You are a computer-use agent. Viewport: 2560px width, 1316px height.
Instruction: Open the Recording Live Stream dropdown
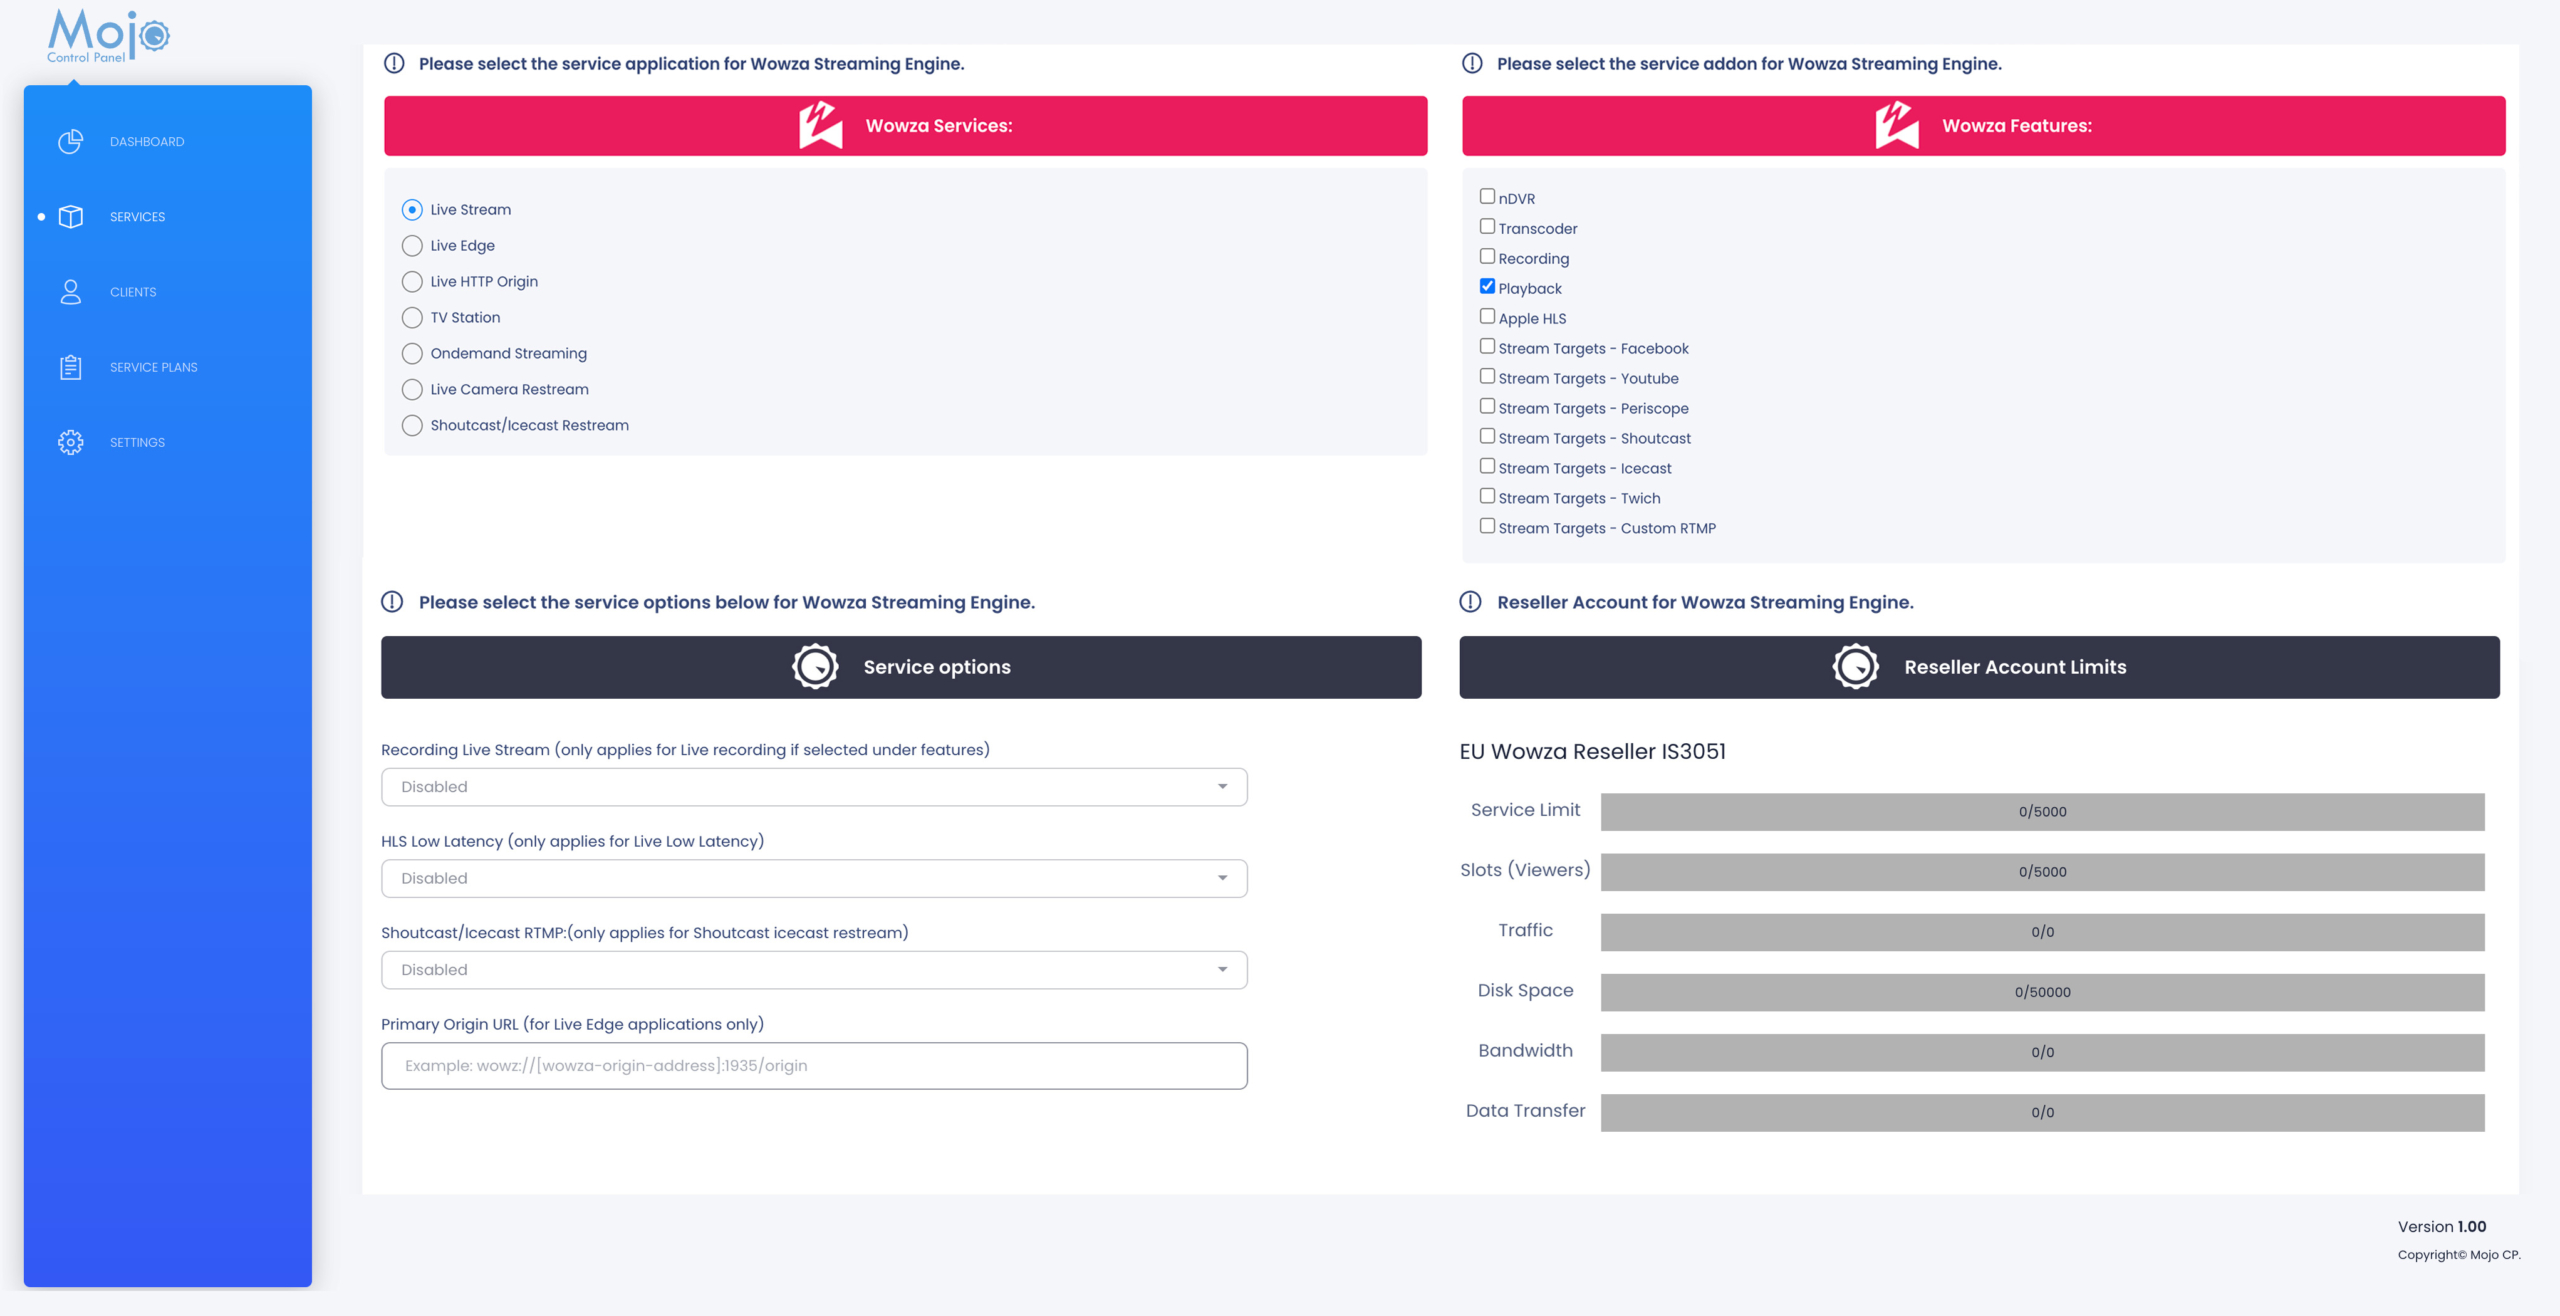pyautogui.click(x=813, y=787)
